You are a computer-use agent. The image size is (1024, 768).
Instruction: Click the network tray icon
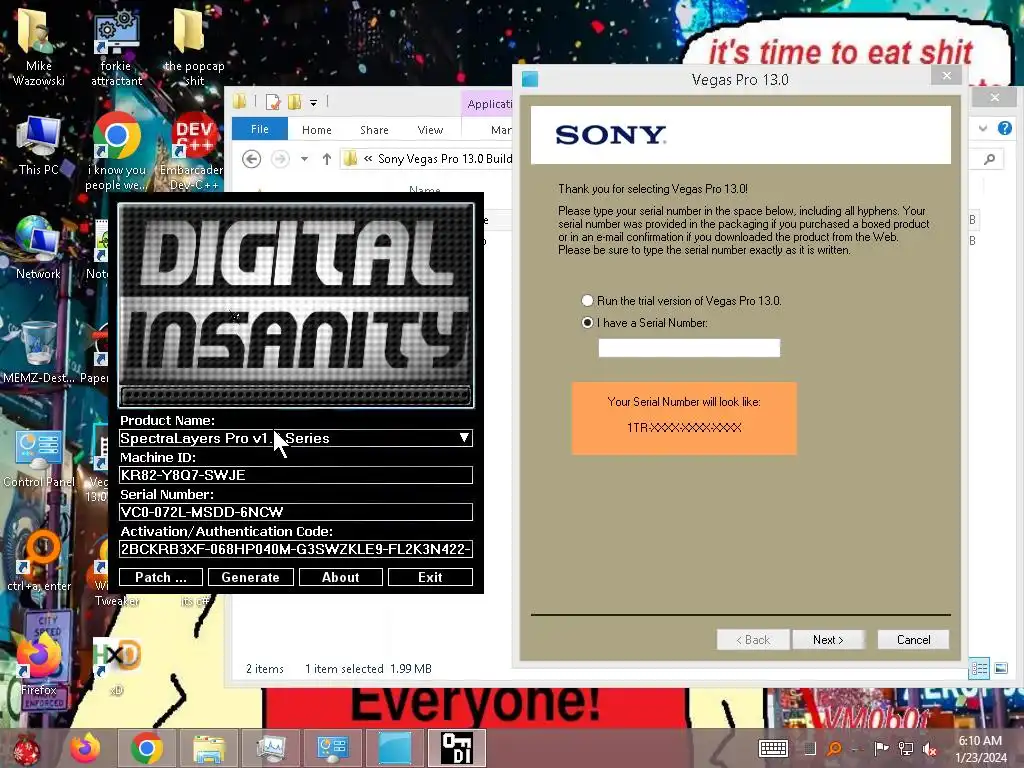[906, 748]
